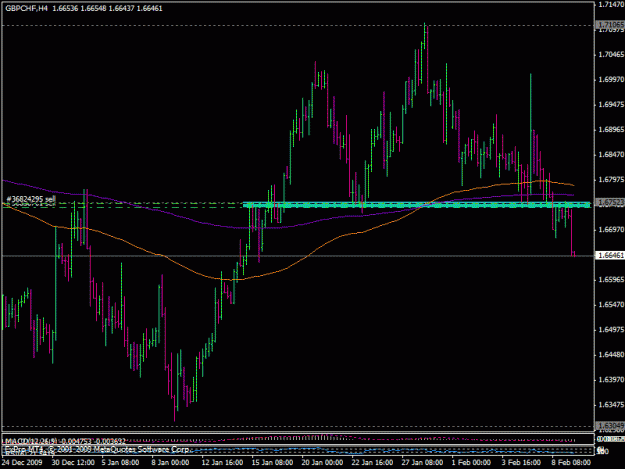This screenshot has width=625, height=469.
Task: Click the '27 Jan 08:00' time label
Action: [x=422, y=462]
